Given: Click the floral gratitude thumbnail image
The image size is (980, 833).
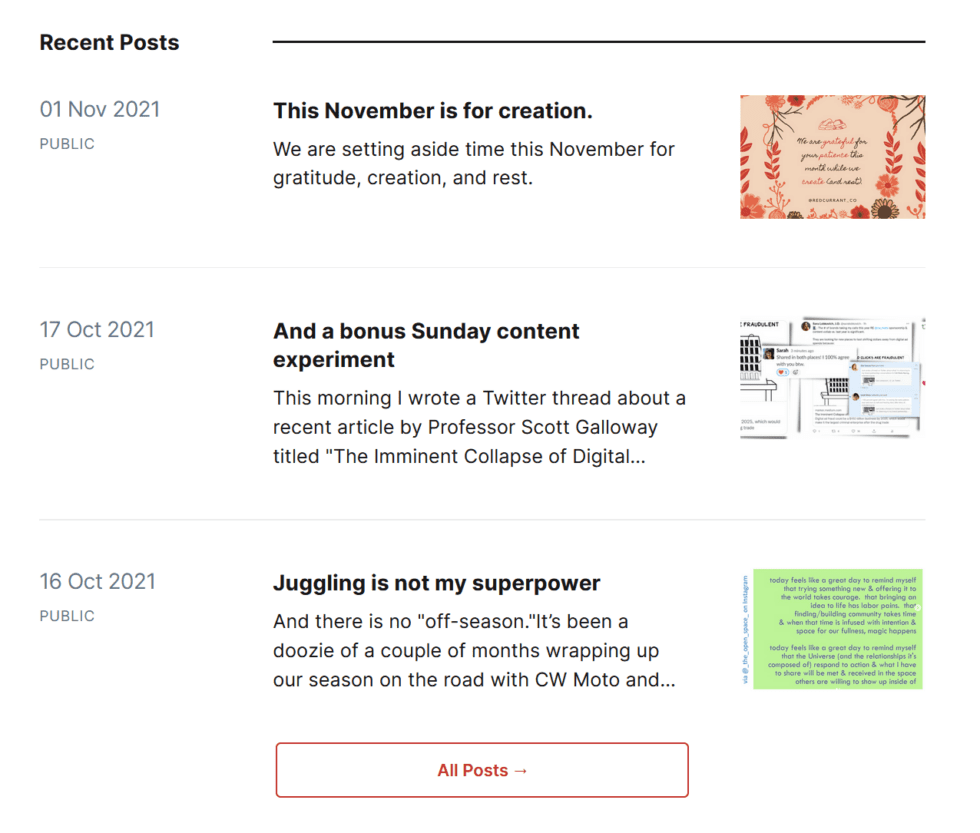Looking at the screenshot, I should pyautogui.click(x=833, y=157).
